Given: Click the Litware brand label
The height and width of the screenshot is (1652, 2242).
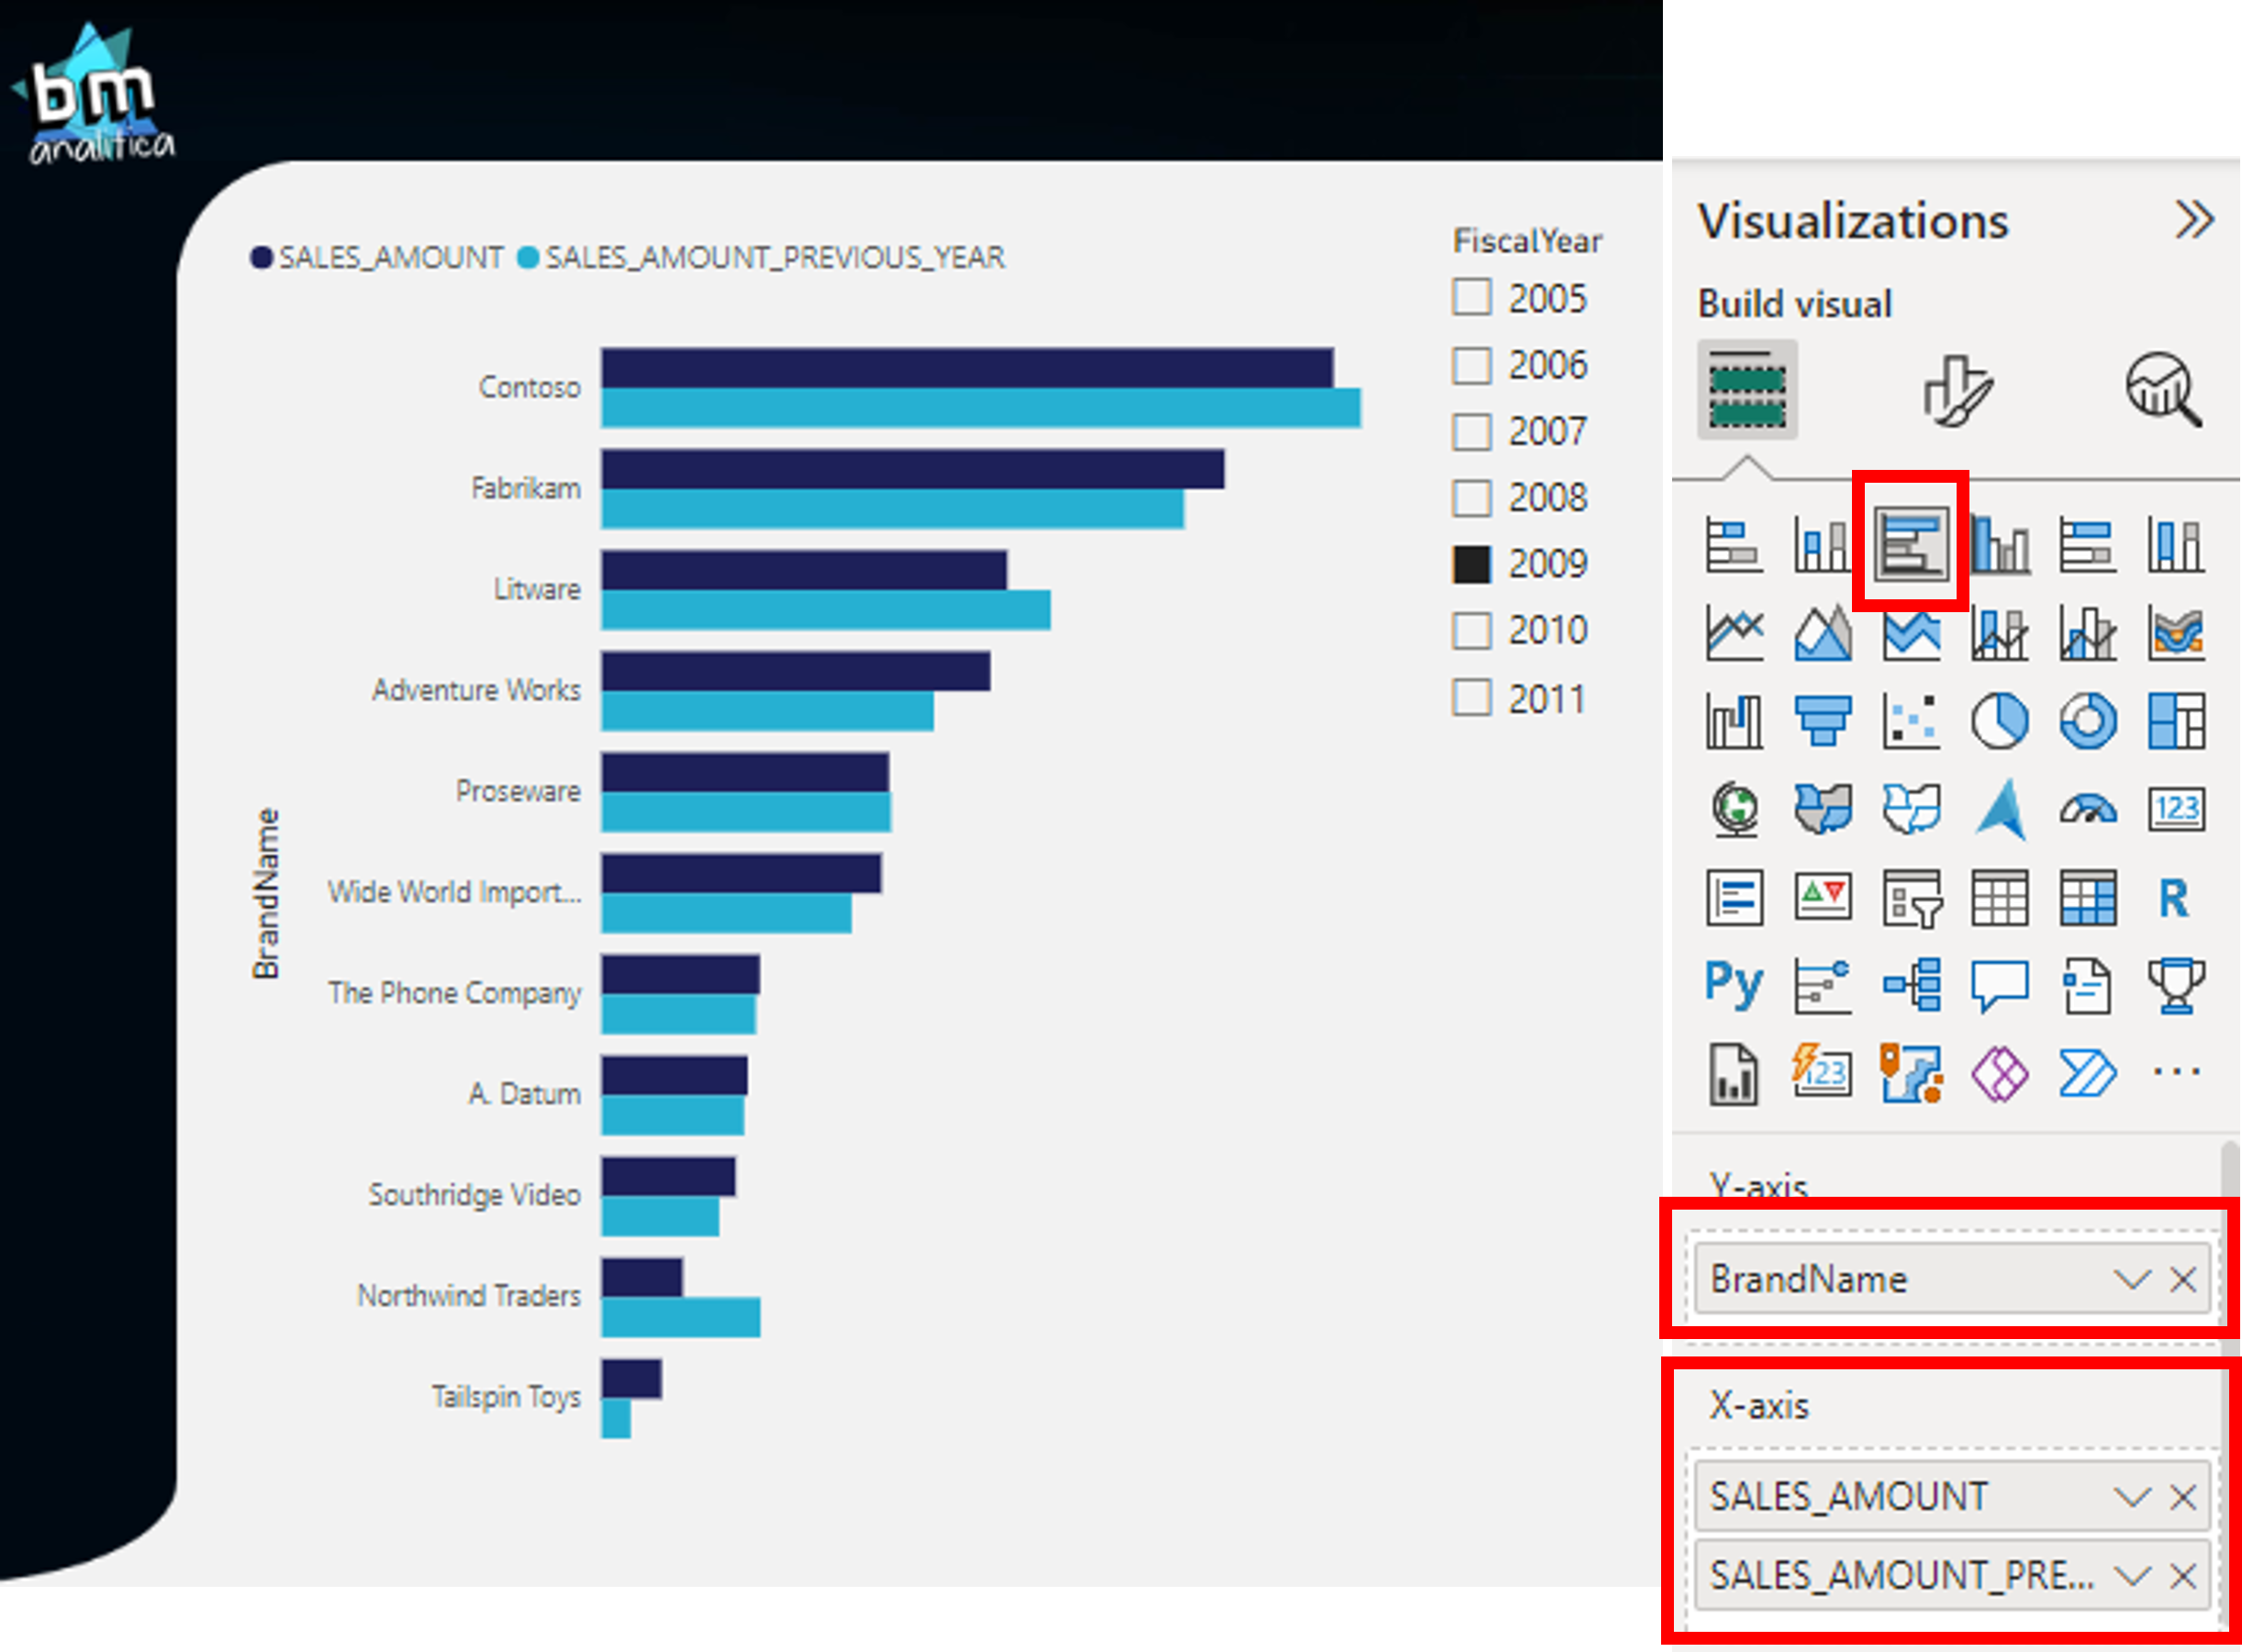Looking at the screenshot, I should pyautogui.click(x=537, y=589).
